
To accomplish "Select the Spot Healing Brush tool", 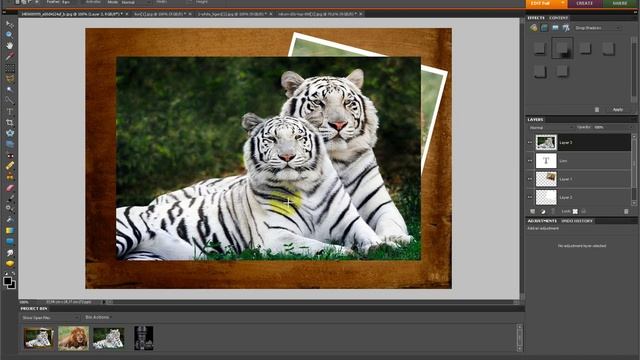I will (x=9, y=166).
